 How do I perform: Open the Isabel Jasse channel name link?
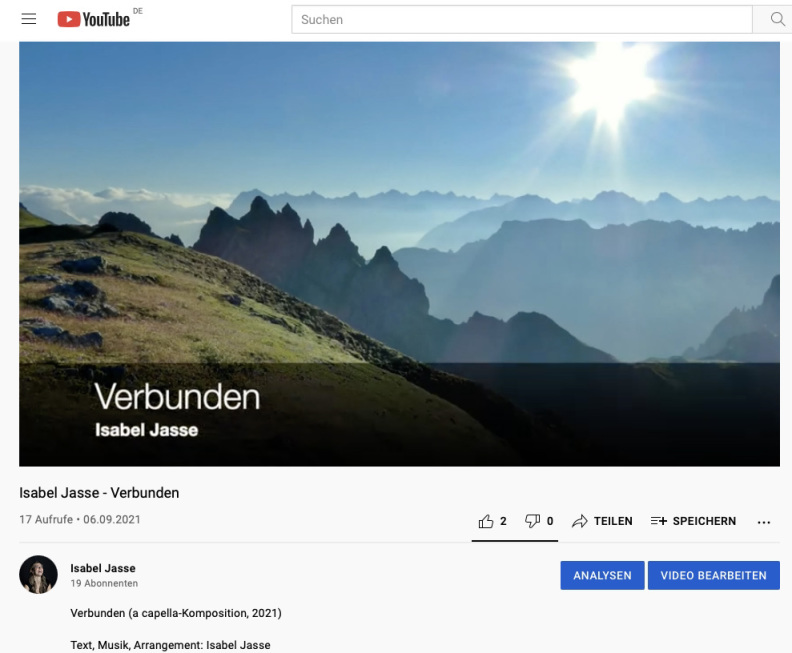click(103, 568)
